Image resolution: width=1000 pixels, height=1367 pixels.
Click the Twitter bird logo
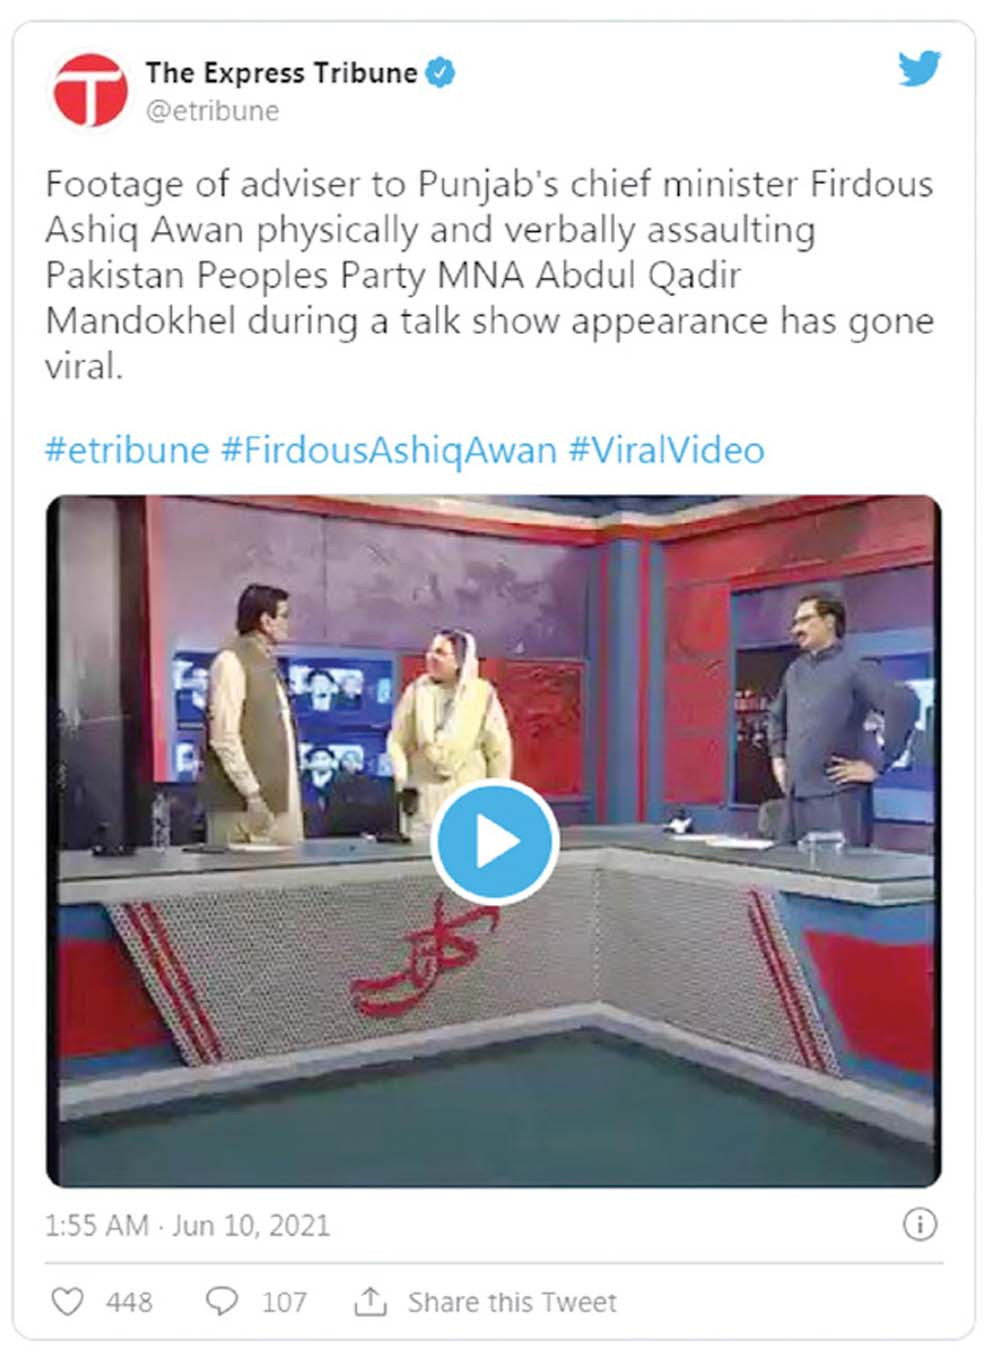tap(918, 69)
